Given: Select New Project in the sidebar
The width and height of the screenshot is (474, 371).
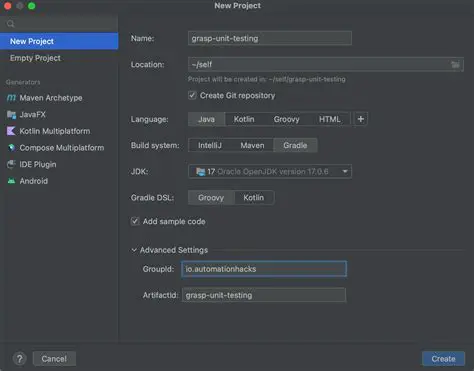Looking at the screenshot, I should (x=59, y=41).
